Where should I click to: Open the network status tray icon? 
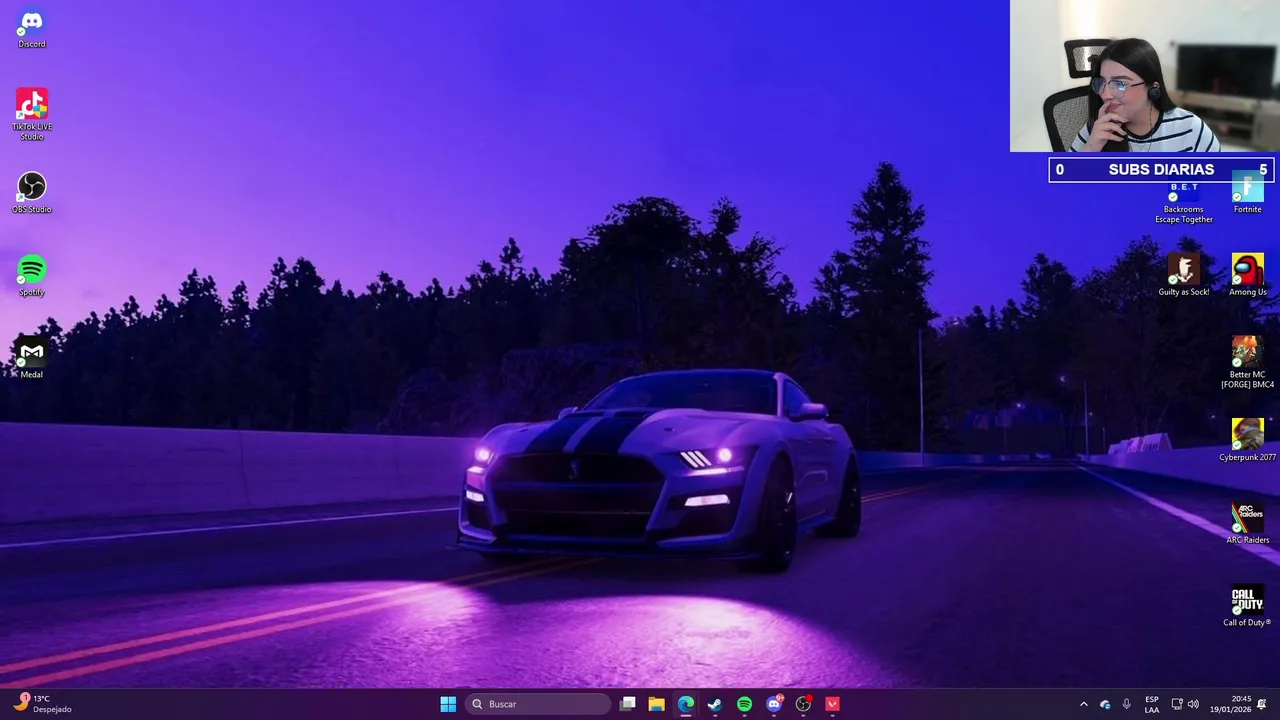[1177, 704]
